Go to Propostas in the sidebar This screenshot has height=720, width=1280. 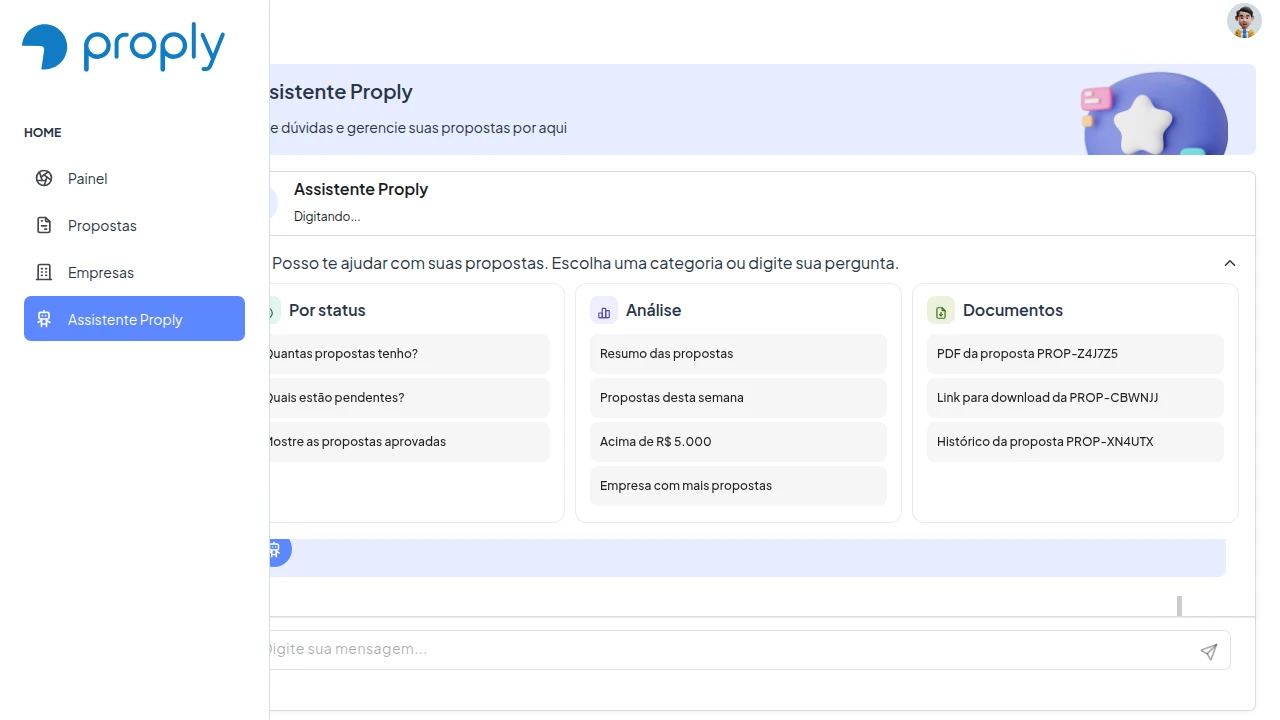click(x=134, y=225)
